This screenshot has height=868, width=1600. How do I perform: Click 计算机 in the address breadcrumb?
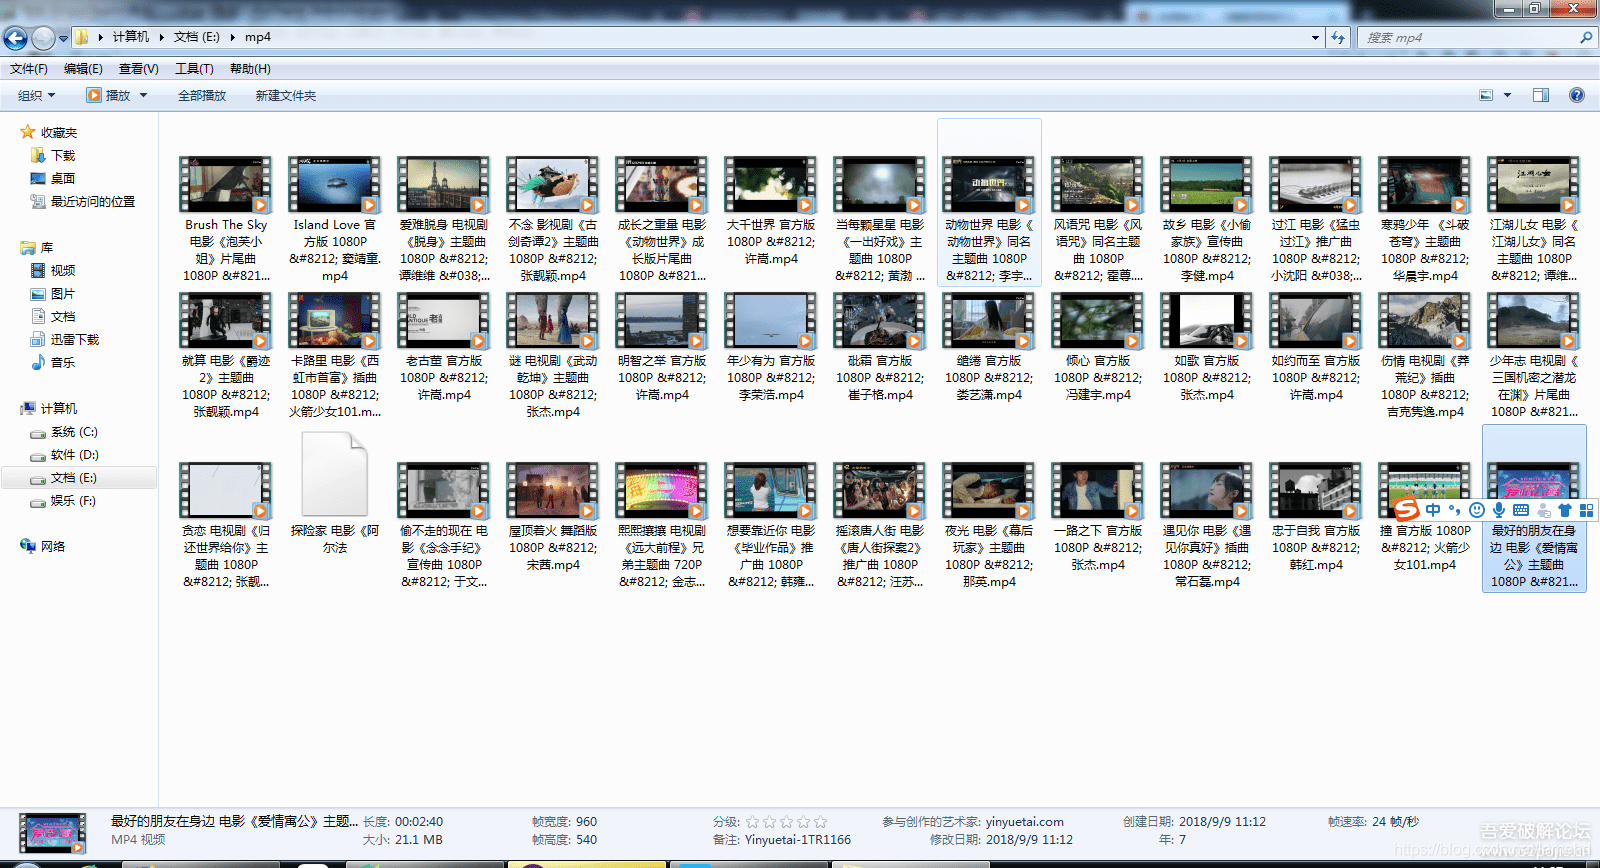click(x=130, y=37)
